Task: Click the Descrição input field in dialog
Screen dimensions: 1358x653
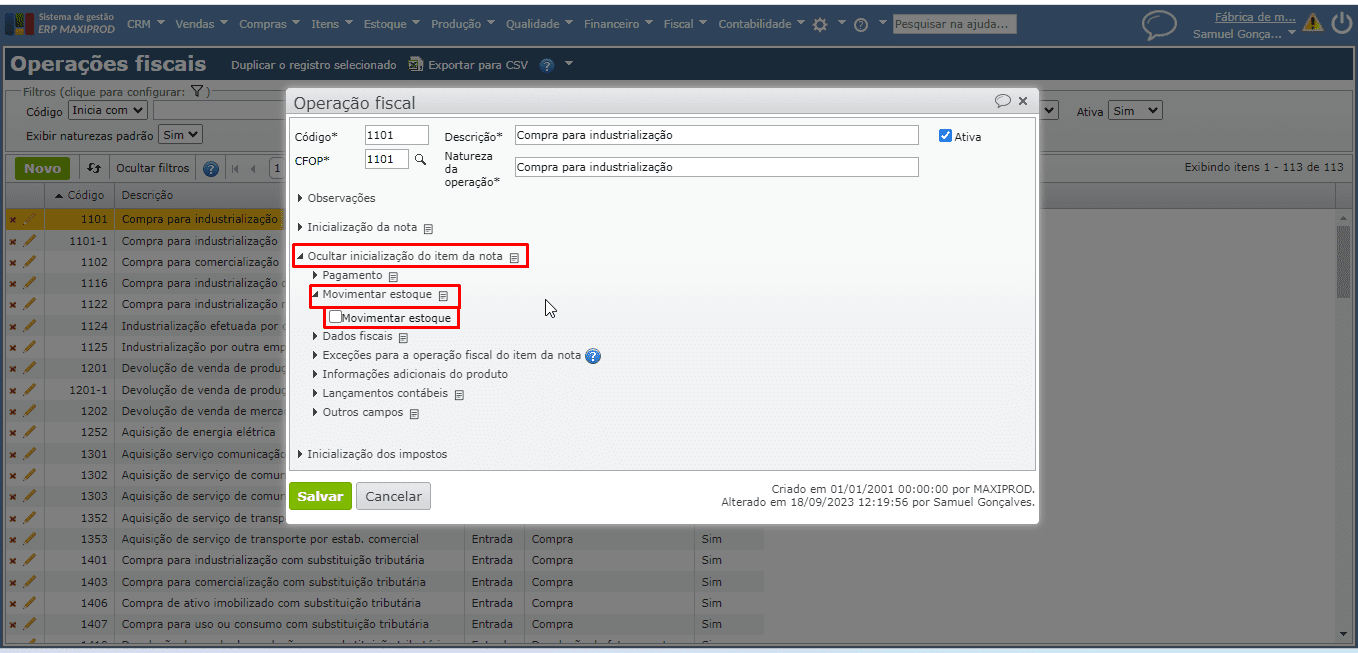Action: (716, 135)
